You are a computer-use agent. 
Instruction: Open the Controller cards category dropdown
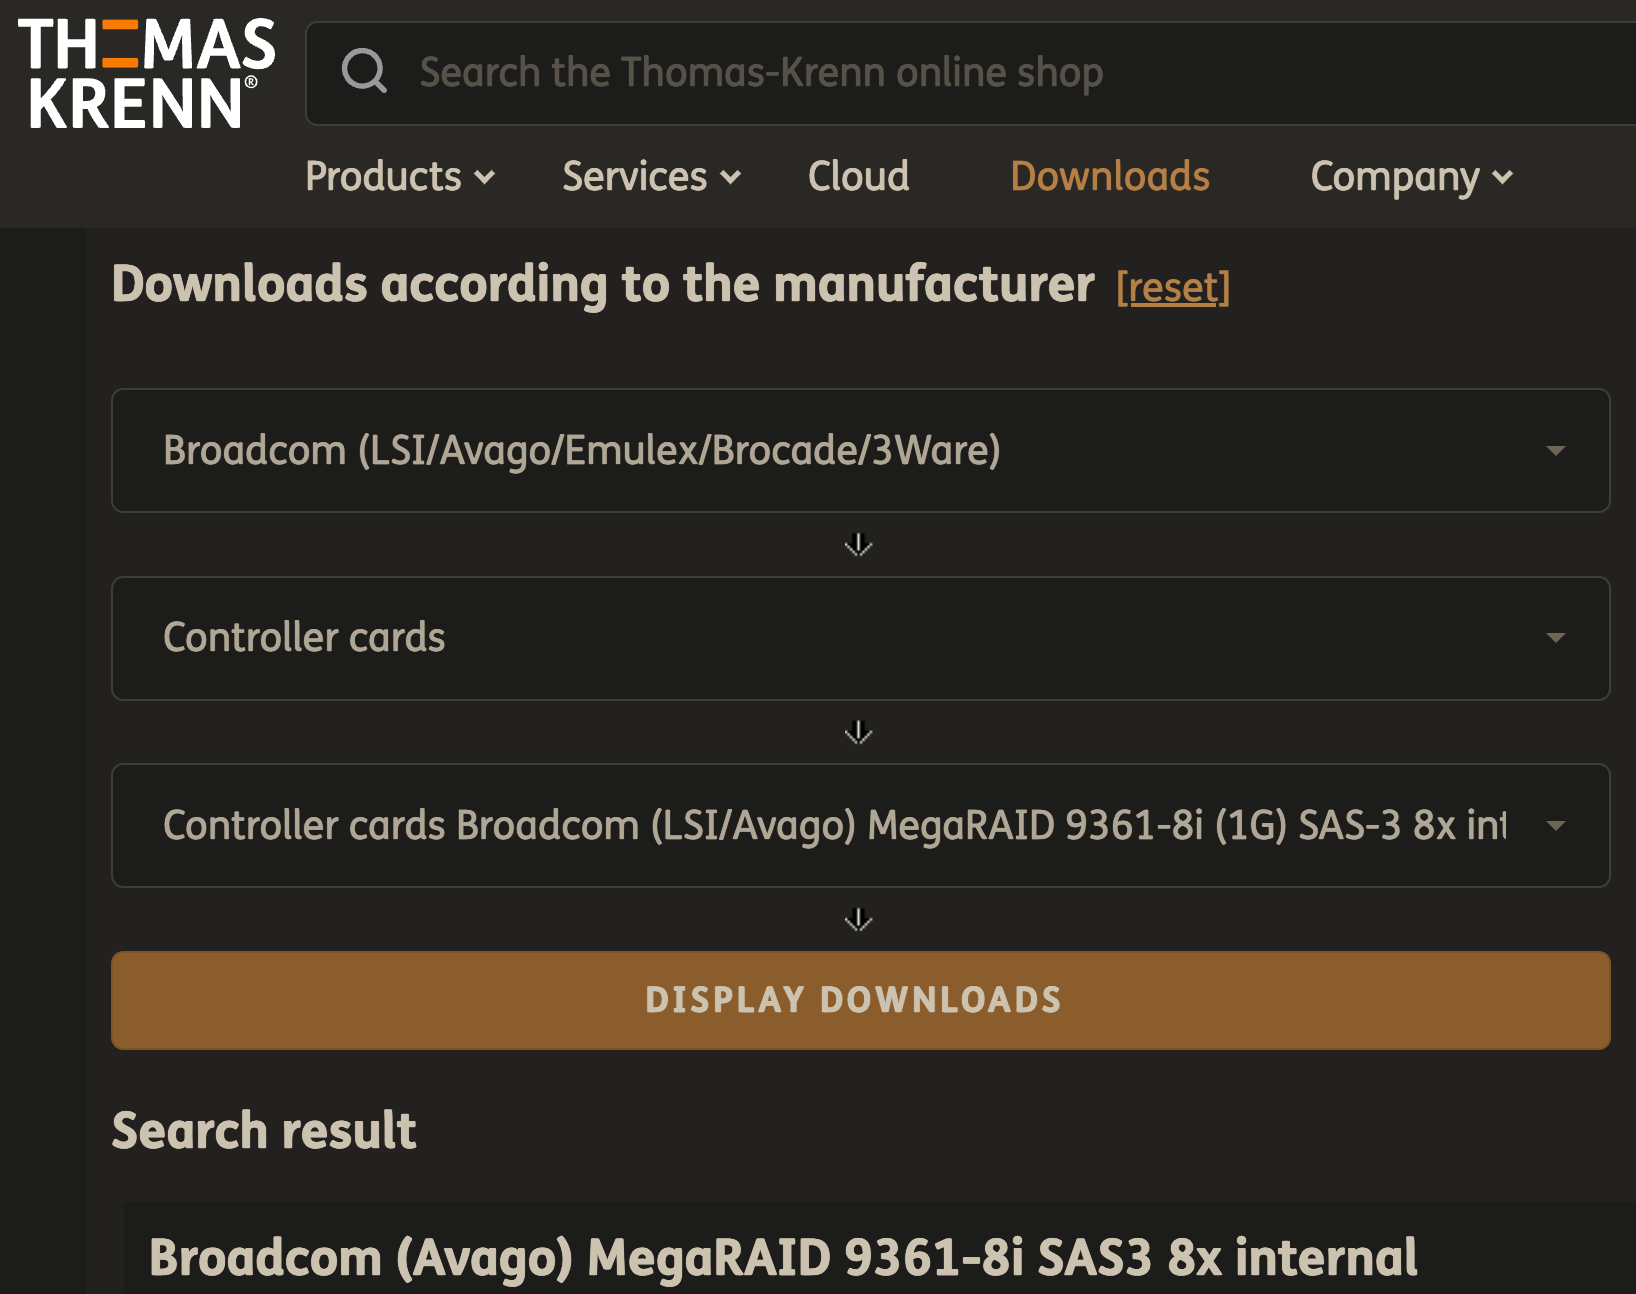click(x=860, y=638)
